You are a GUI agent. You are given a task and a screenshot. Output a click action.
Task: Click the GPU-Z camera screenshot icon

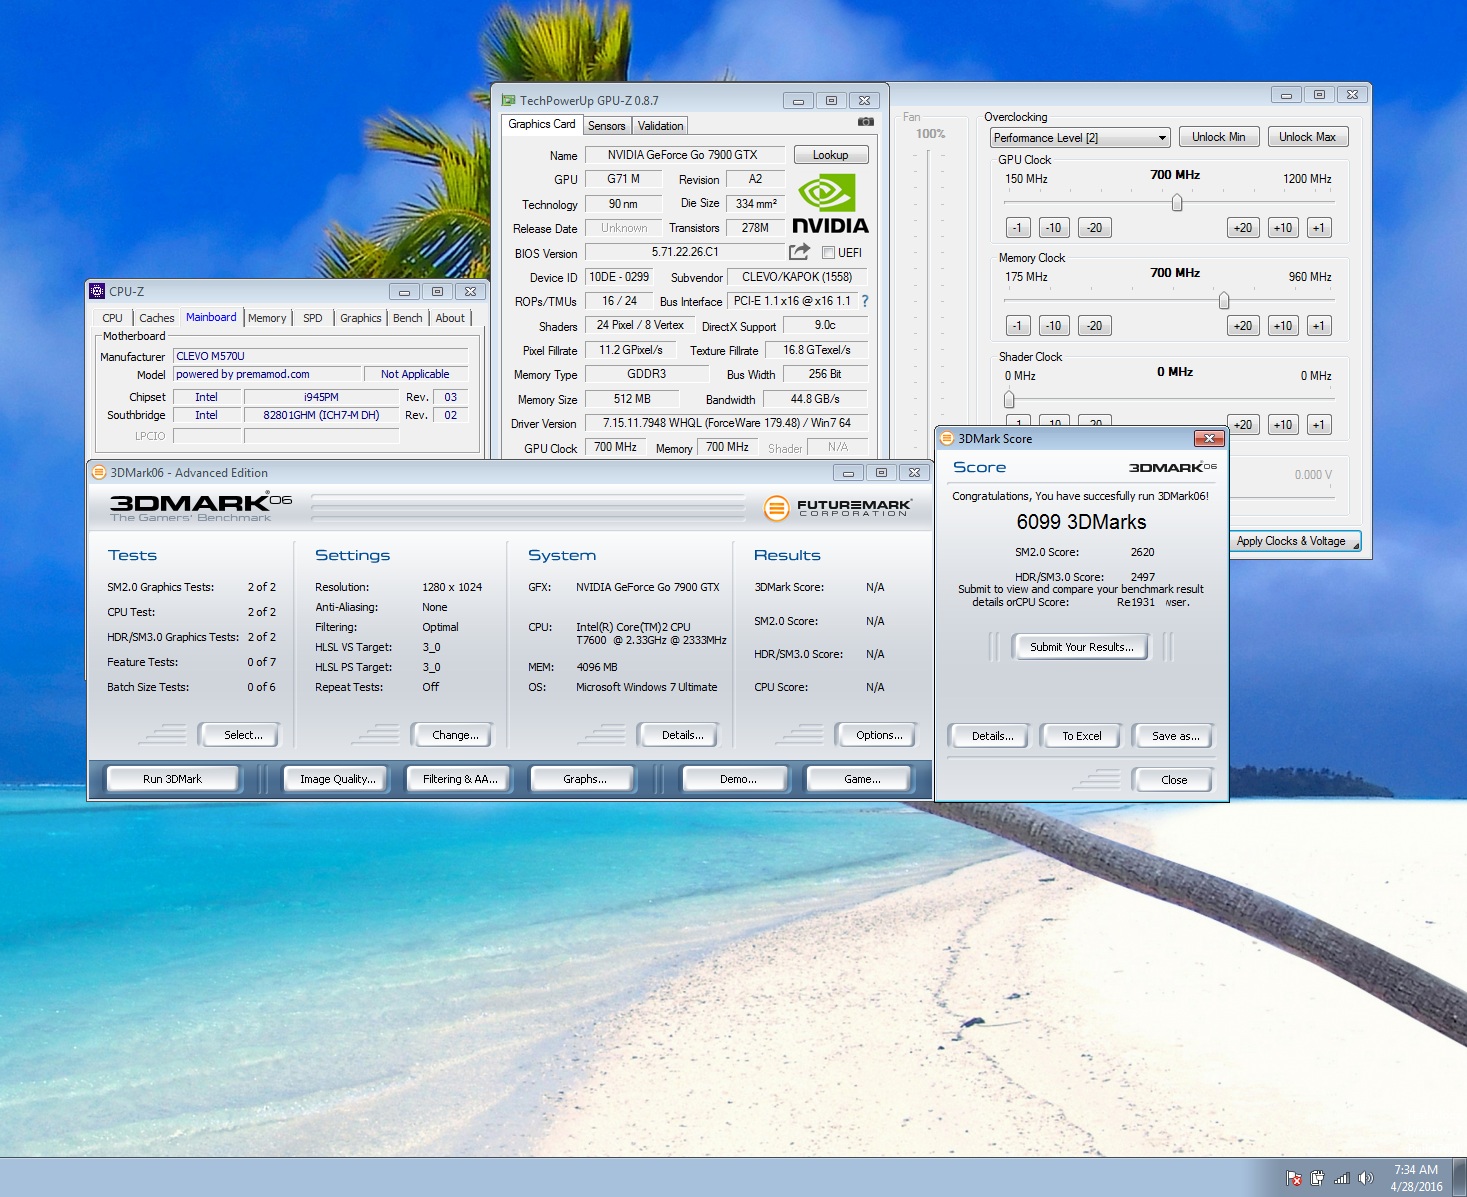pos(865,122)
